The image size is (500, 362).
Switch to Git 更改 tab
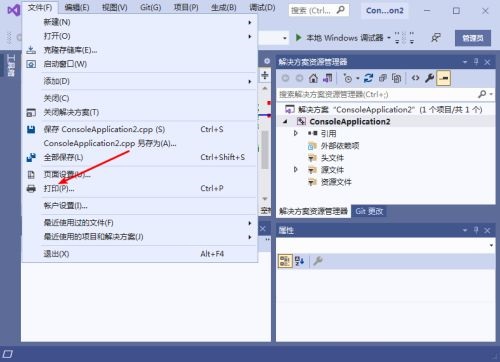tap(369, 211)
